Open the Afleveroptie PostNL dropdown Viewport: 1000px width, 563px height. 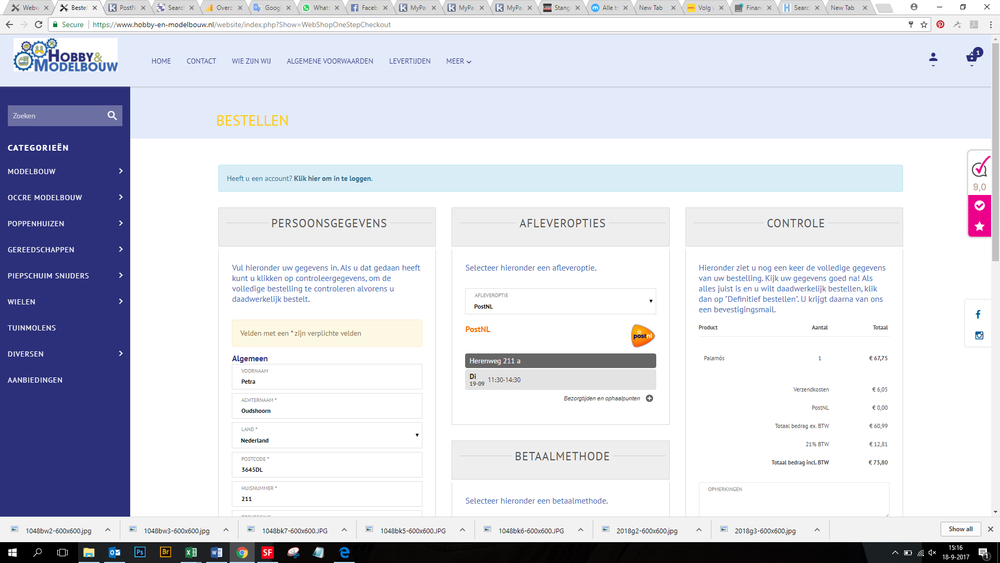tap(560, 301)
